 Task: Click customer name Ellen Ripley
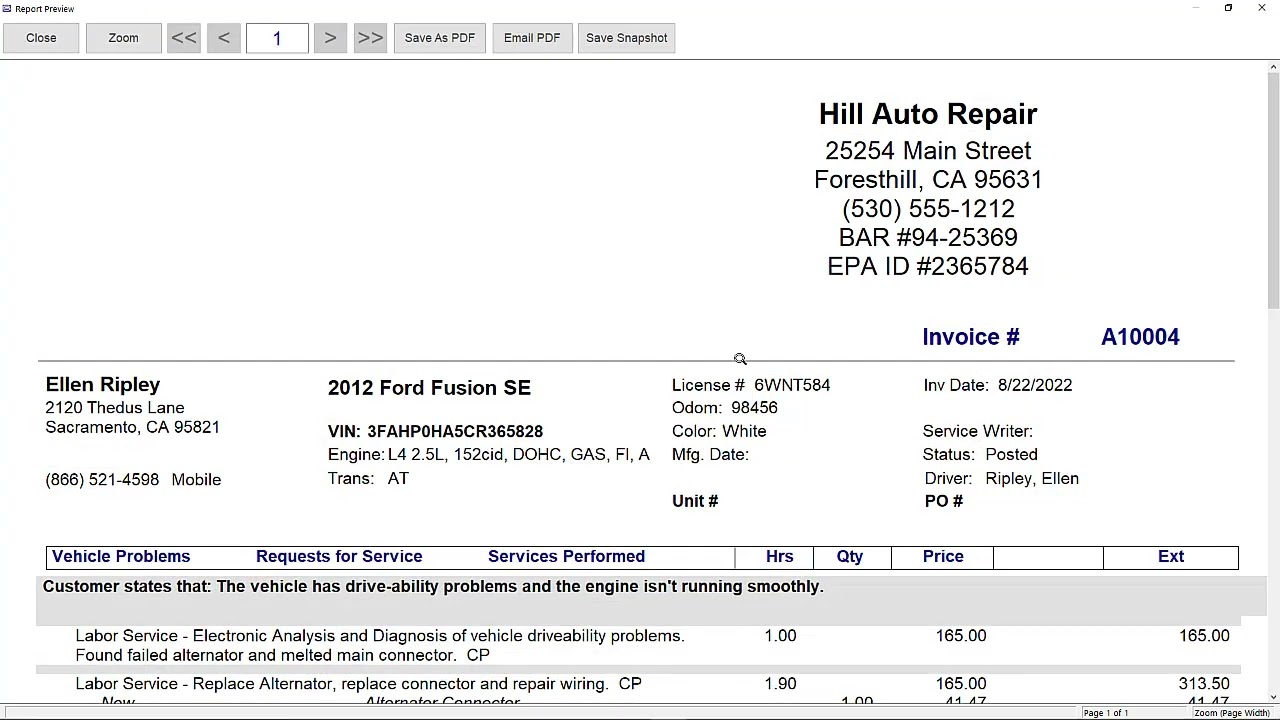point(102,384)
